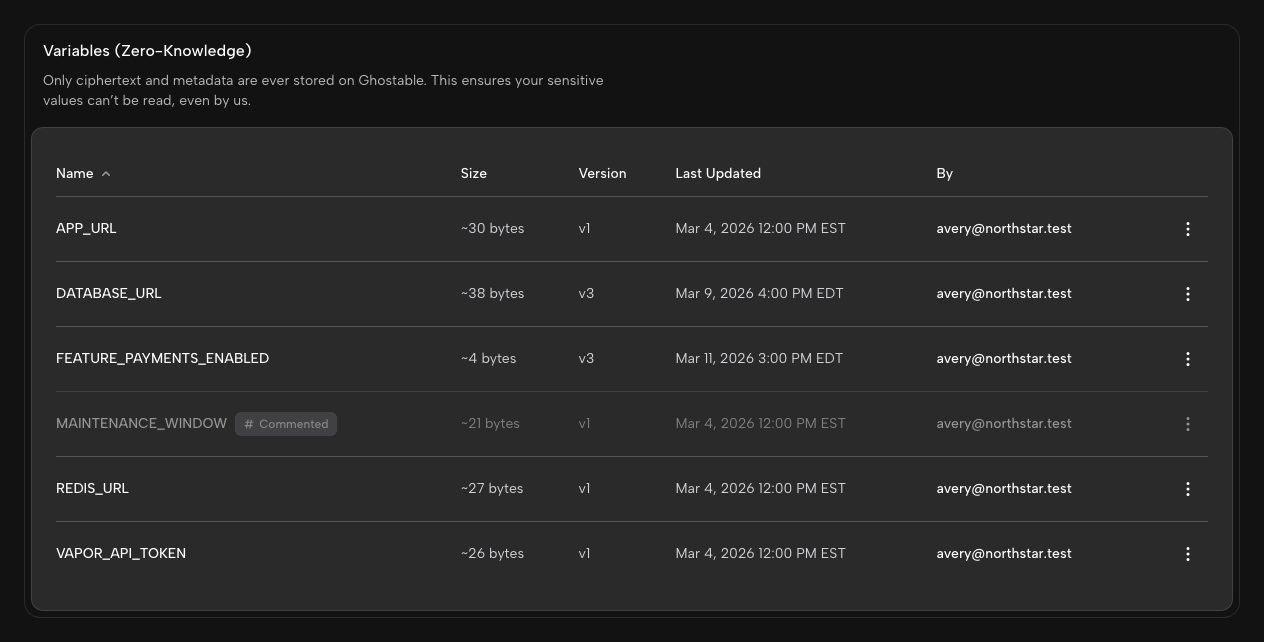Toggle the Commented state on MAINTENANCE_WINDOW
The image size is (1264, 642).
286,424
